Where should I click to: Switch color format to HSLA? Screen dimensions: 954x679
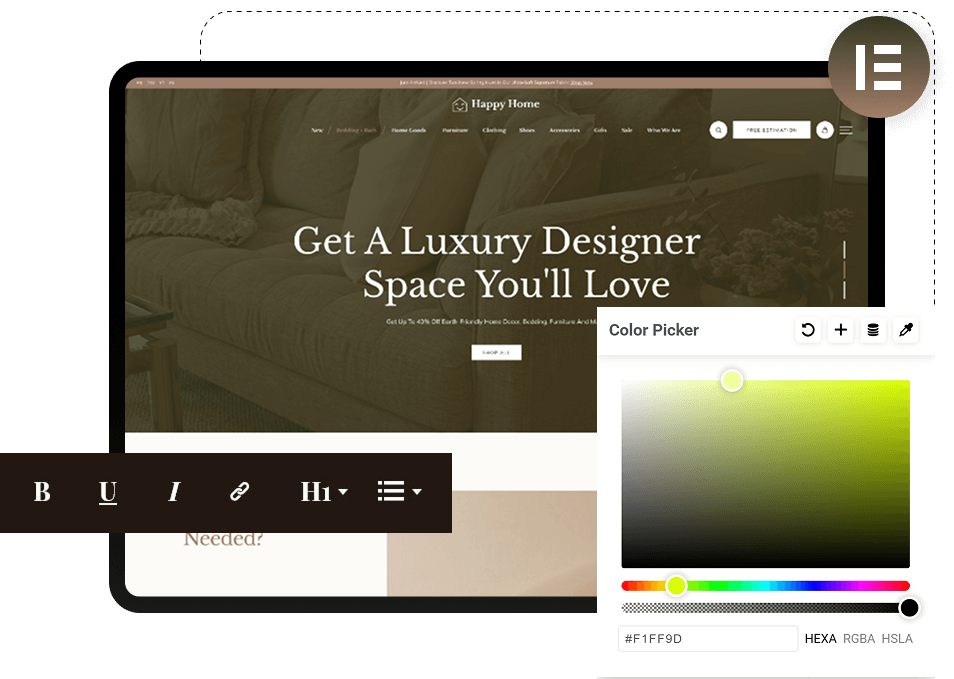896,639
